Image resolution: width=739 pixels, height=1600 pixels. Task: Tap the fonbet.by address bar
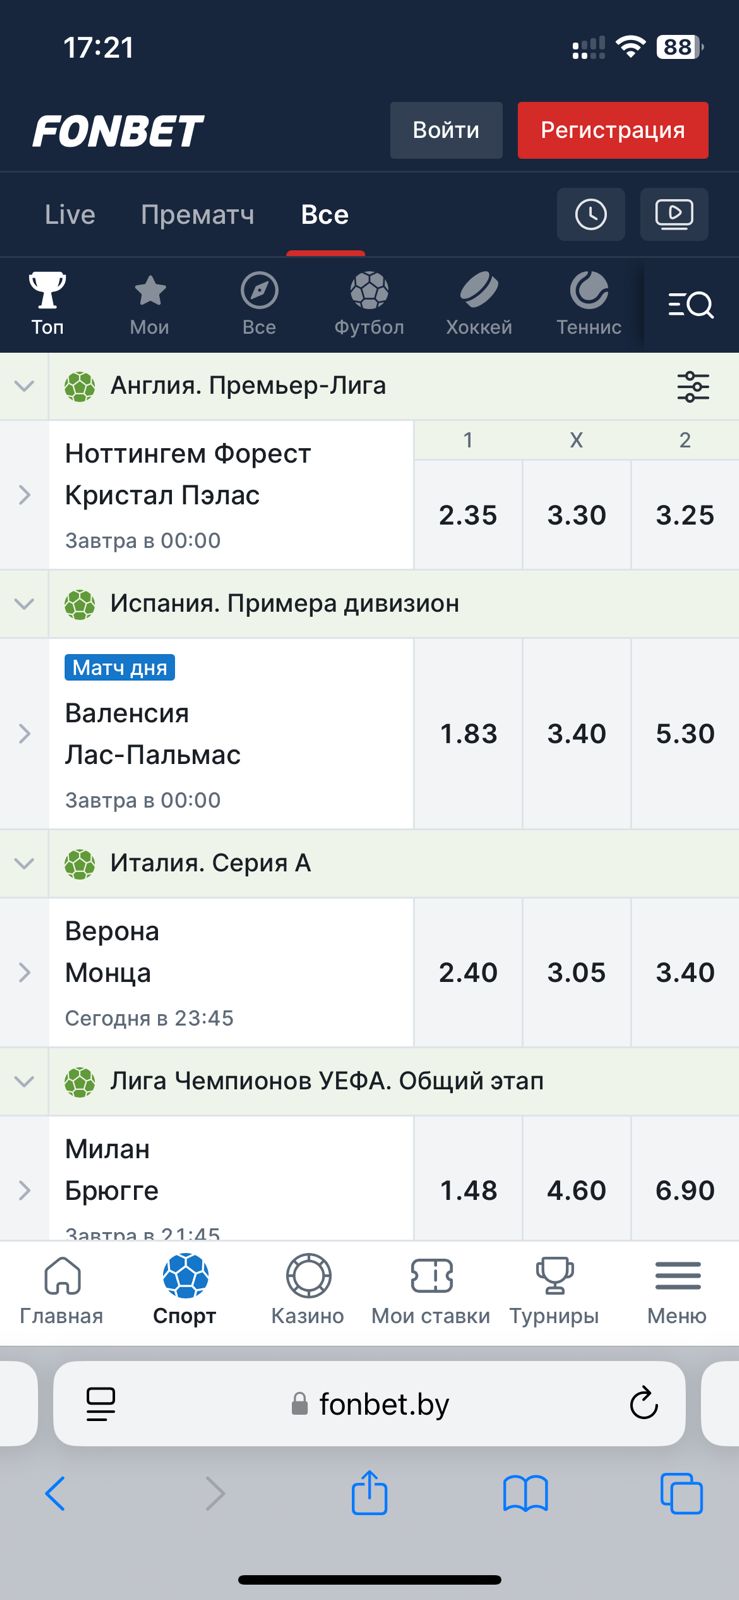click(369, 1404)
